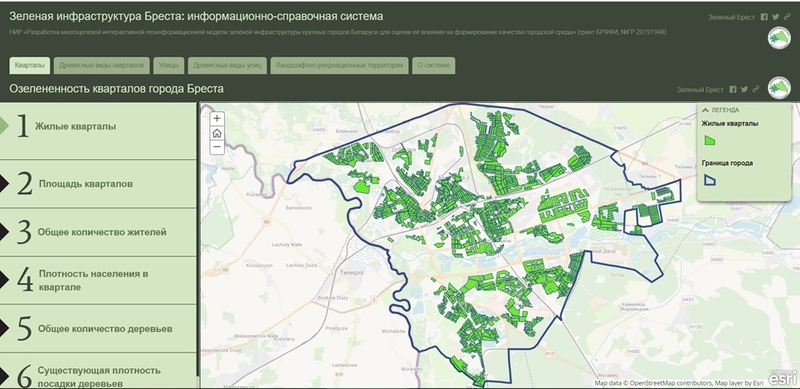The width and height of the screenshot is (800, 389).
Task: Open the О системе tab
Action: pos(434,65)
